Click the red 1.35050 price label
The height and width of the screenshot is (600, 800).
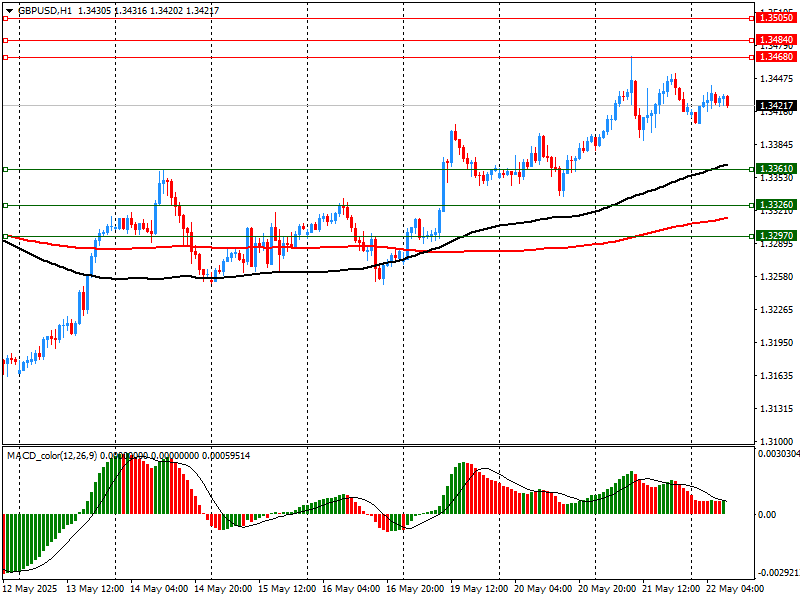(x=776, y=18)
